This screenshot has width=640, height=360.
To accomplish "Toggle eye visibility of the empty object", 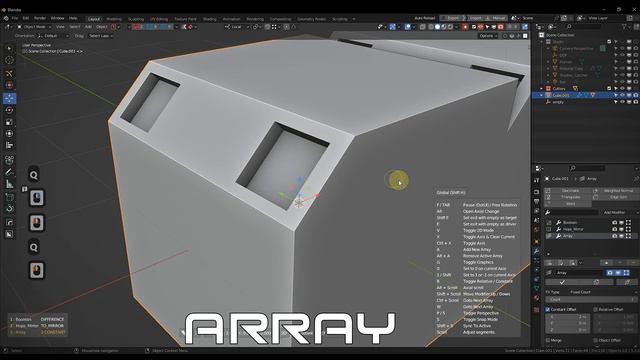I will 622,102.
